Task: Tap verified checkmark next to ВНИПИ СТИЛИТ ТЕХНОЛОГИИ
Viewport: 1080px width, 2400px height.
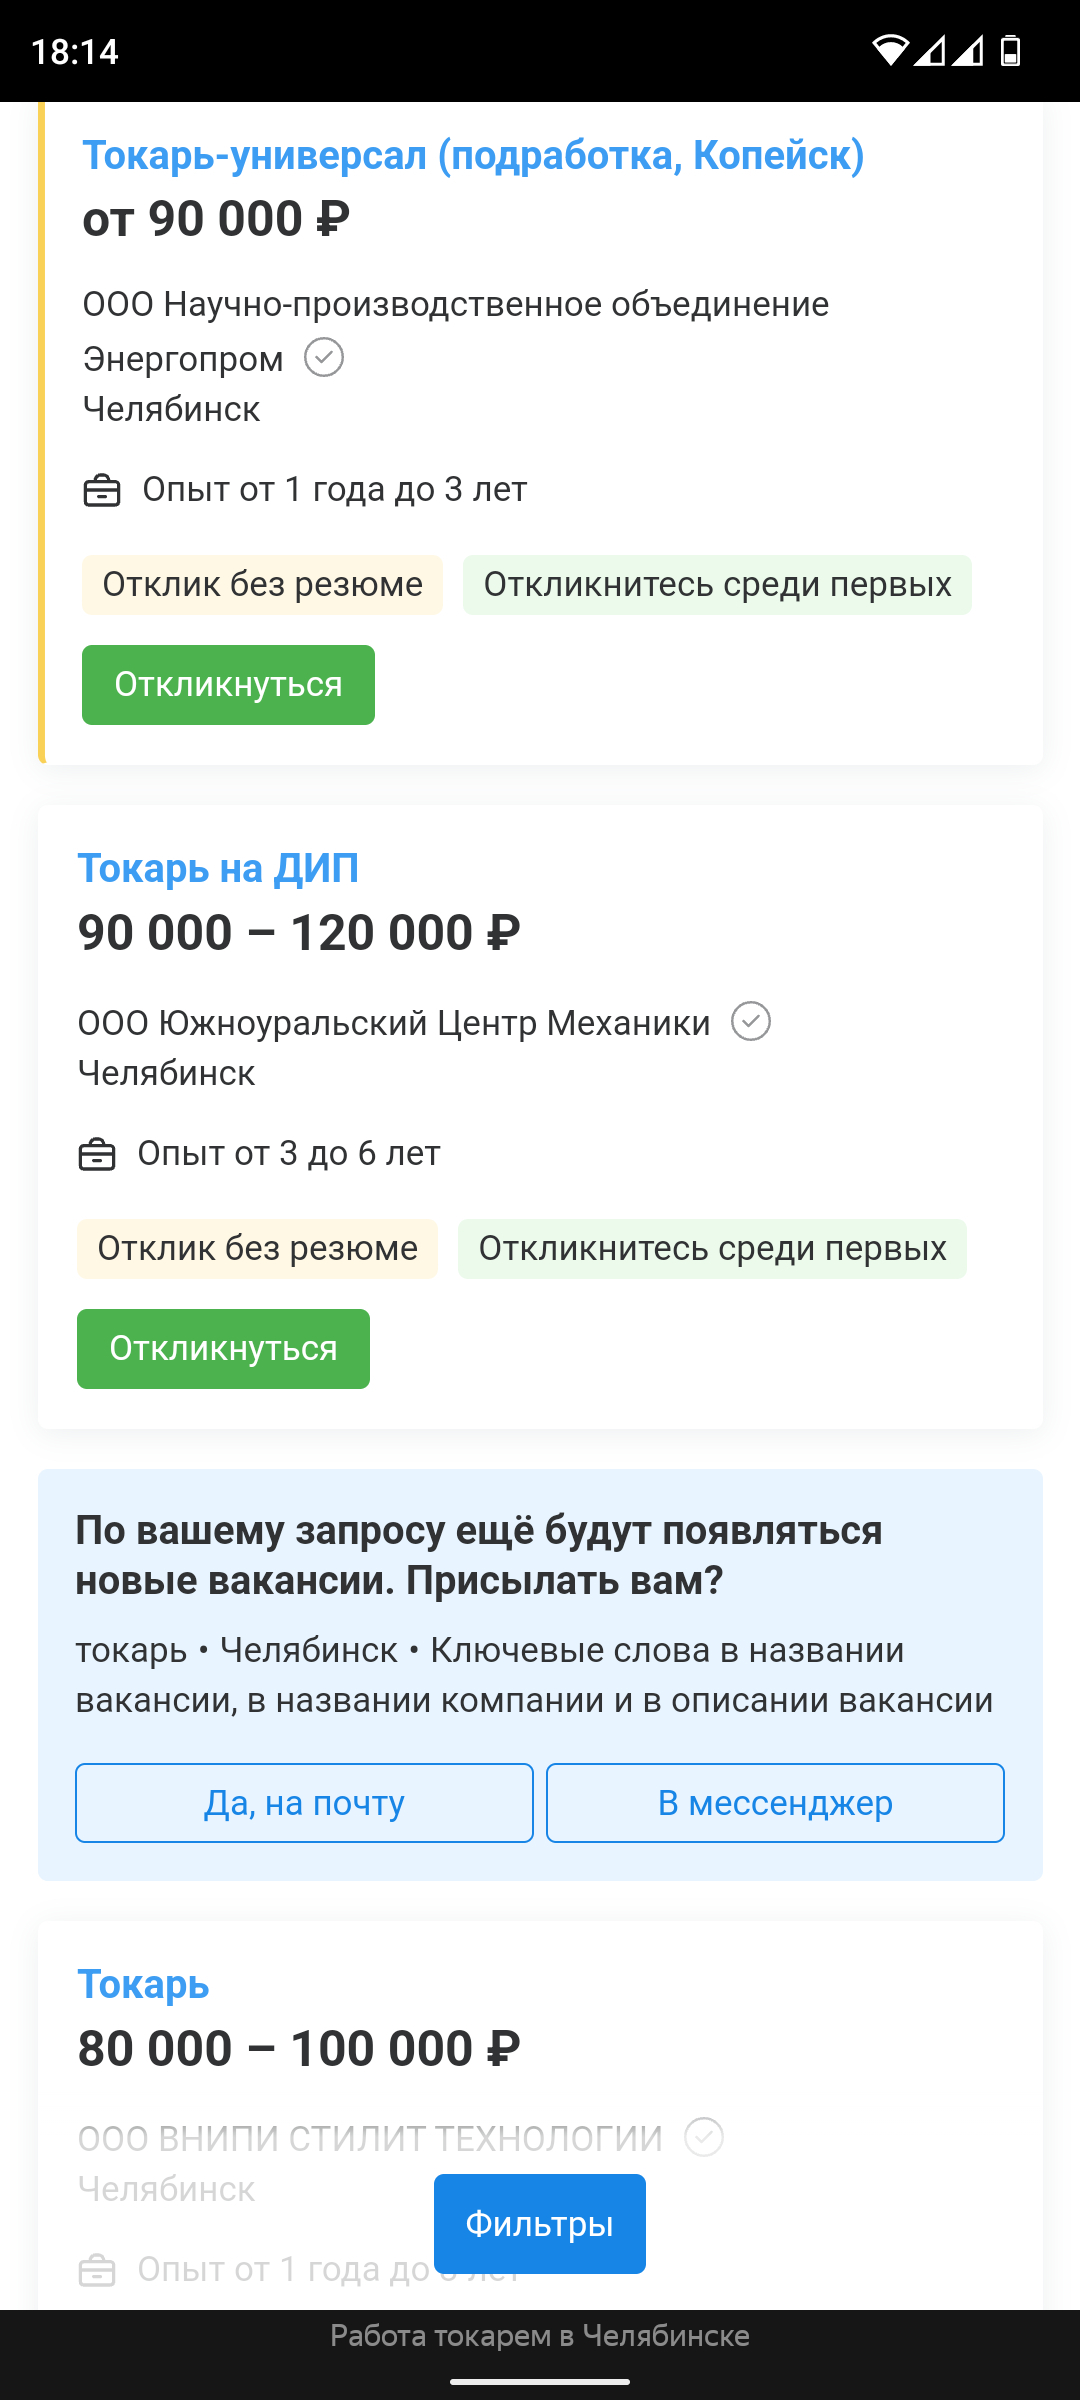Action: click(704, 2137)
